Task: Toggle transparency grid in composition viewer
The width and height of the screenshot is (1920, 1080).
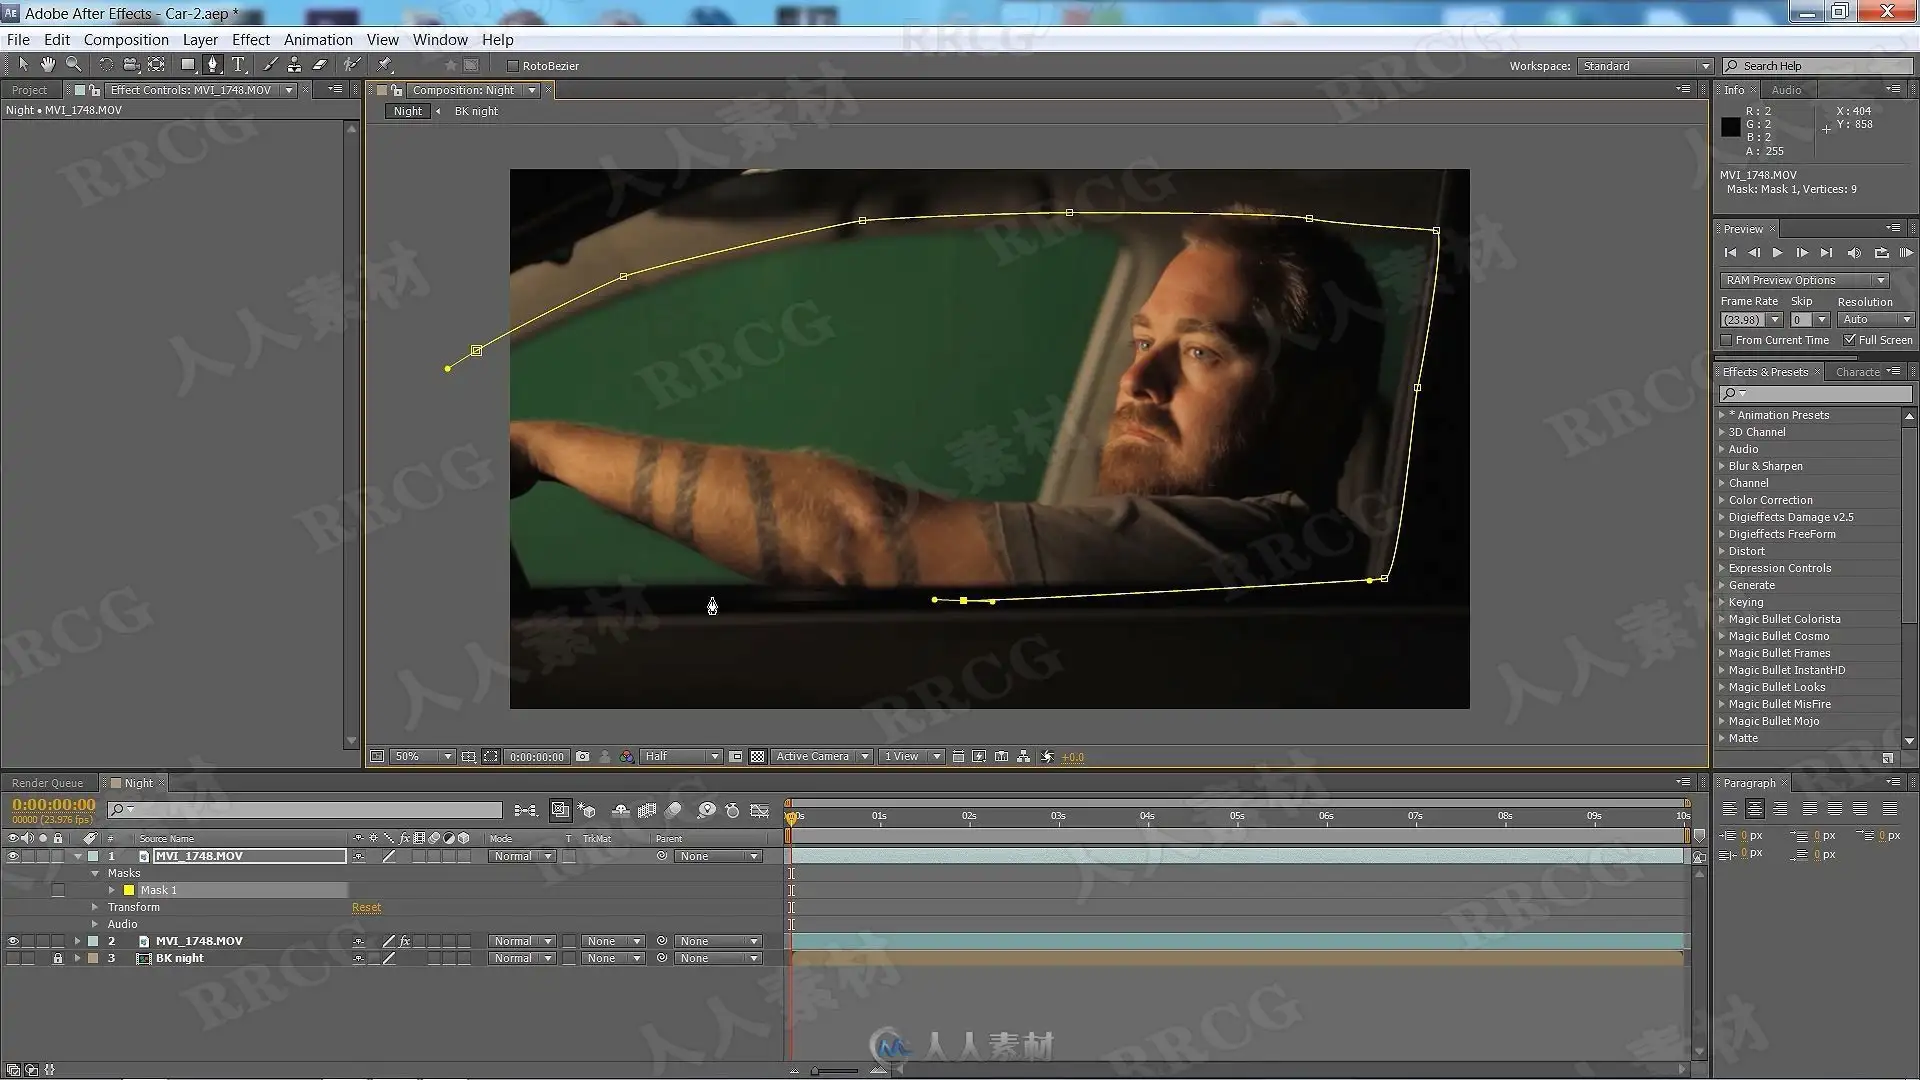Action: [x=758, y=757]
